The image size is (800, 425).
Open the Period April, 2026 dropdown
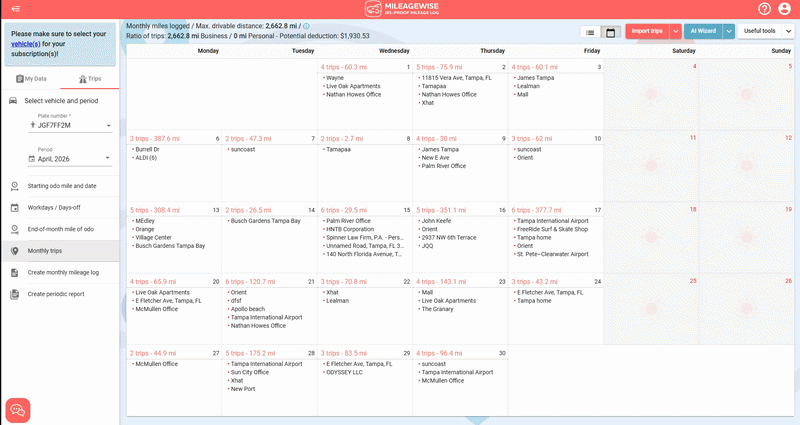tap(70, 159)
